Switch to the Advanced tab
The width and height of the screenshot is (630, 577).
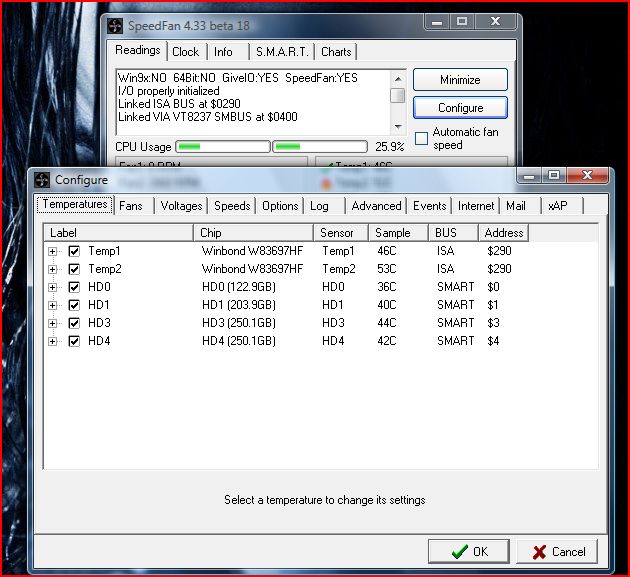click(376, 206)
